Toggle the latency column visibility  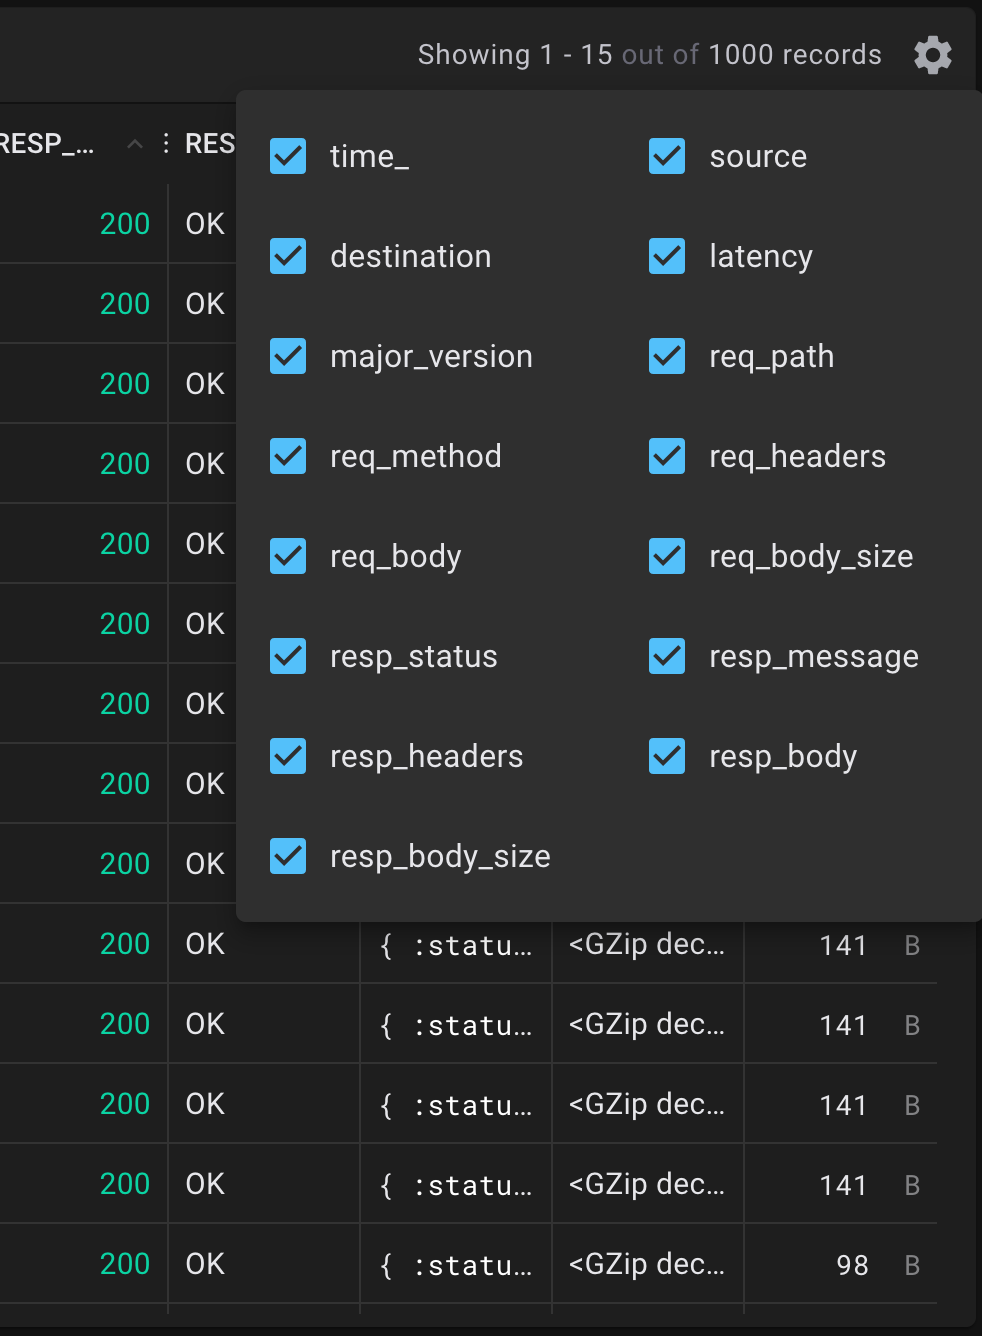pos(666,256)
